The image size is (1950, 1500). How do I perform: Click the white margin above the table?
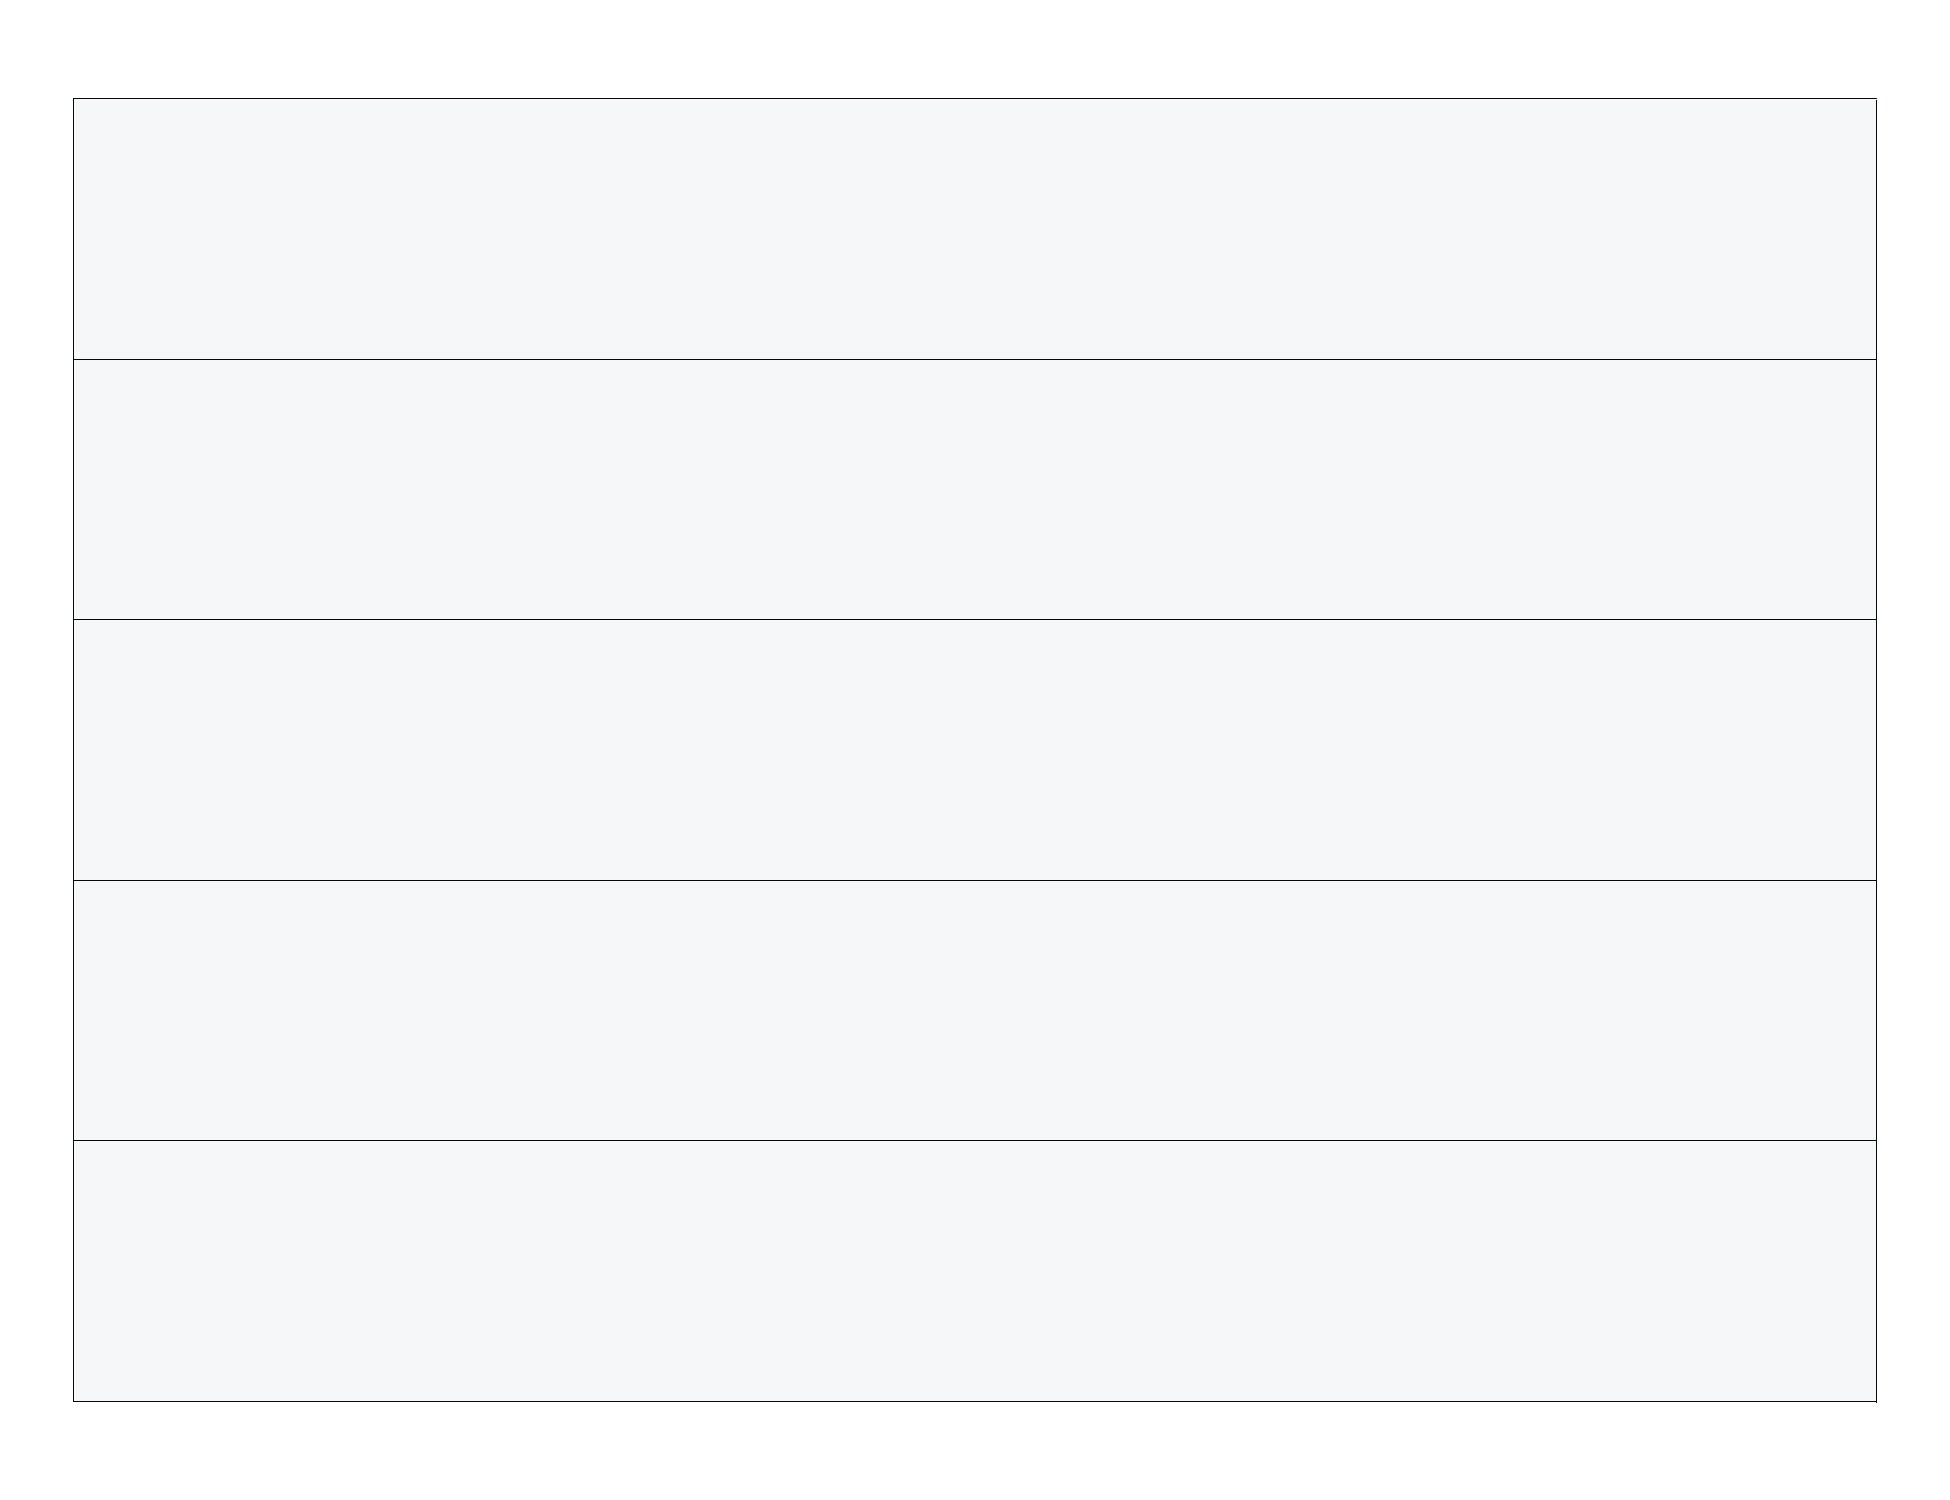coord(975,48)
